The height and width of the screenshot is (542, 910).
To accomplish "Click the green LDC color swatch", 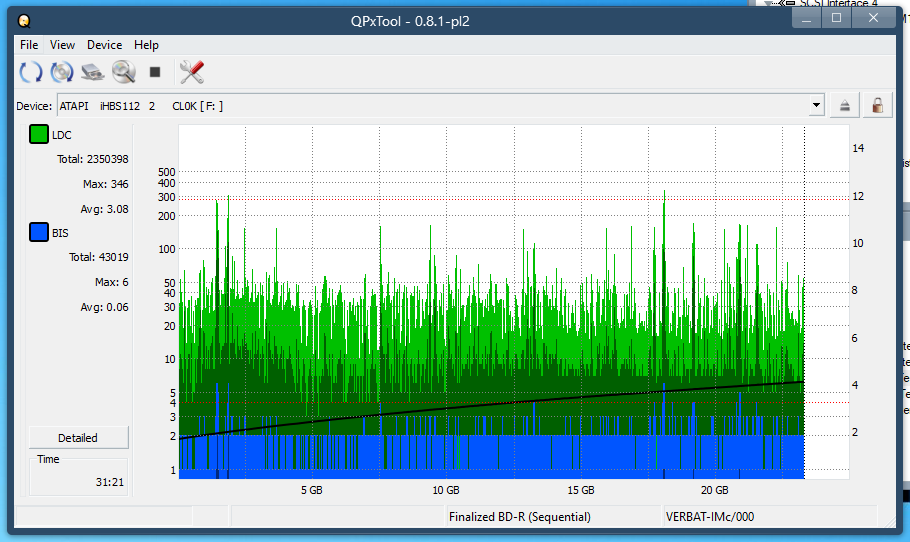I will click(x=39, y=135).
